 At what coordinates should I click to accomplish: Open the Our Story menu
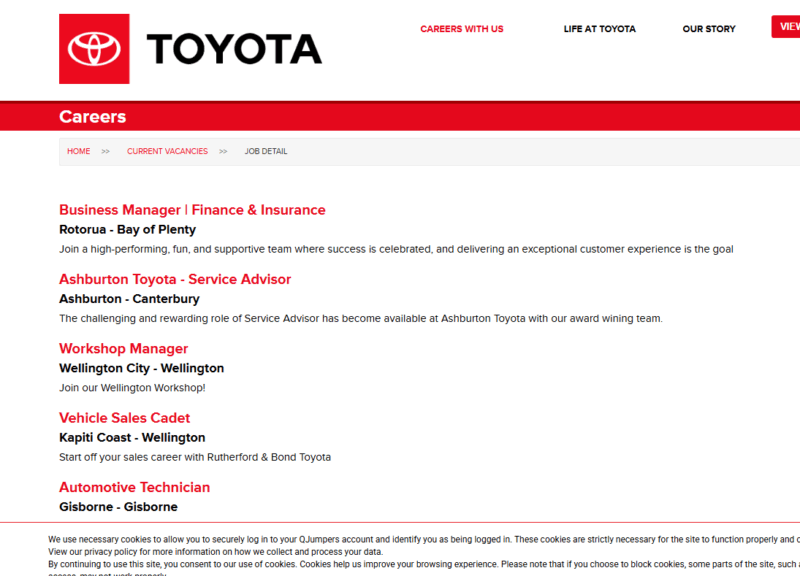click(709, 29)
